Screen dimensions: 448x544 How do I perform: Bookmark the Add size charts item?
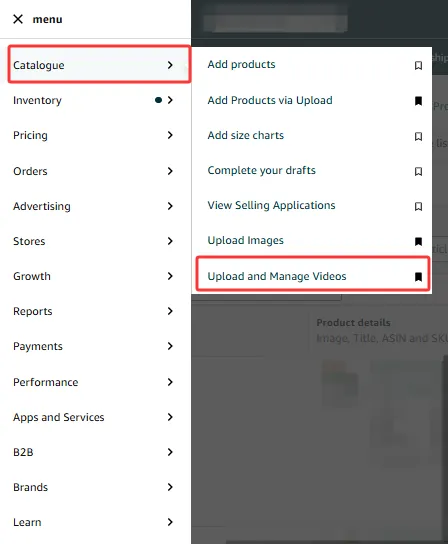(419, 136)
